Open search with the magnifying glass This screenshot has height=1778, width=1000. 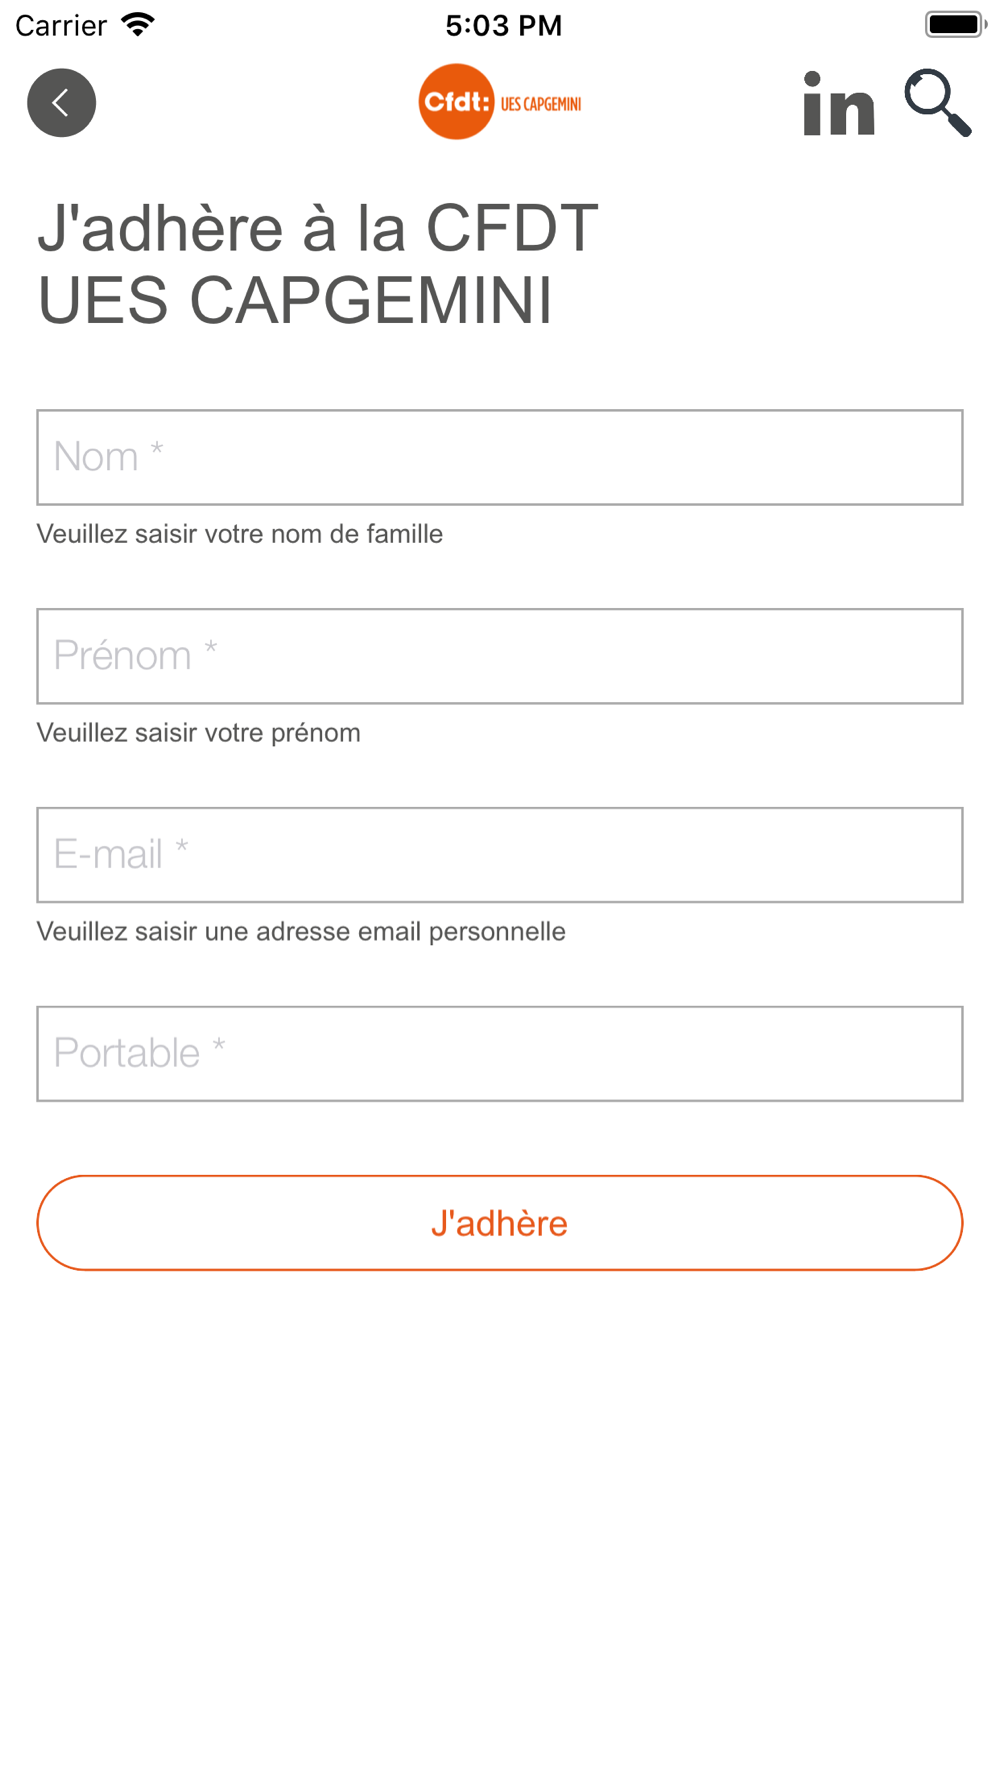pos(938,102)
